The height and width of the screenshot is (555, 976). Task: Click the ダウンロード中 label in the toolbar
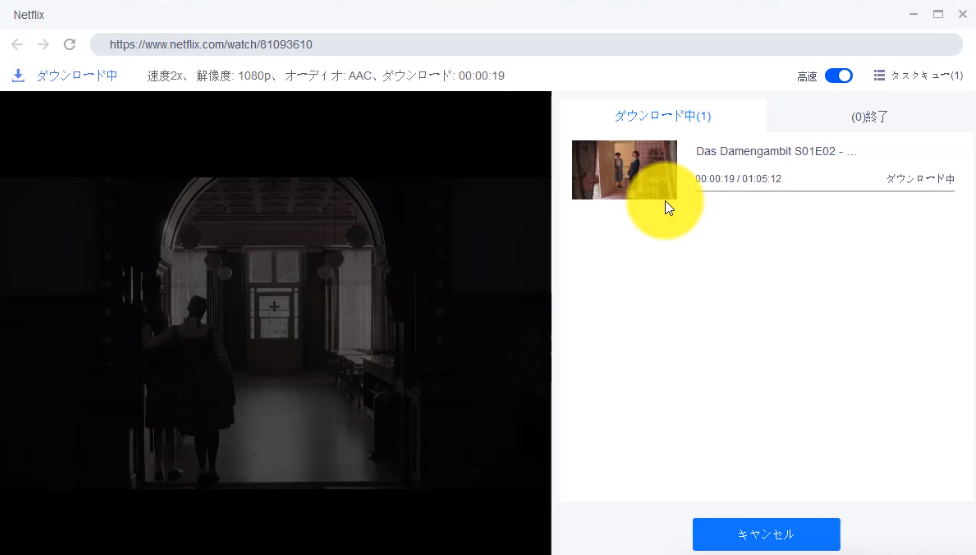(x=77, y=76)
